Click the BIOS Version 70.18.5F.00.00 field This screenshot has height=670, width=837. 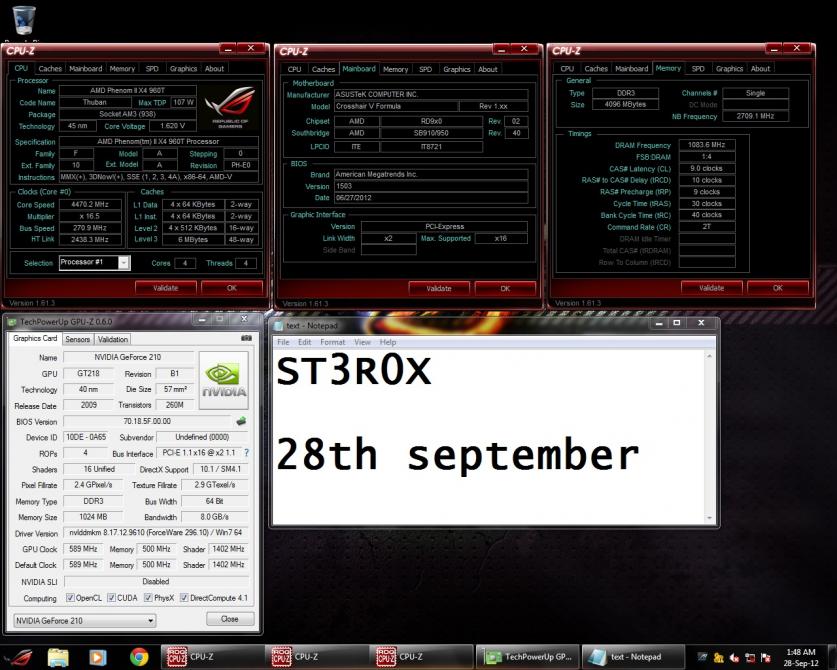147,421
